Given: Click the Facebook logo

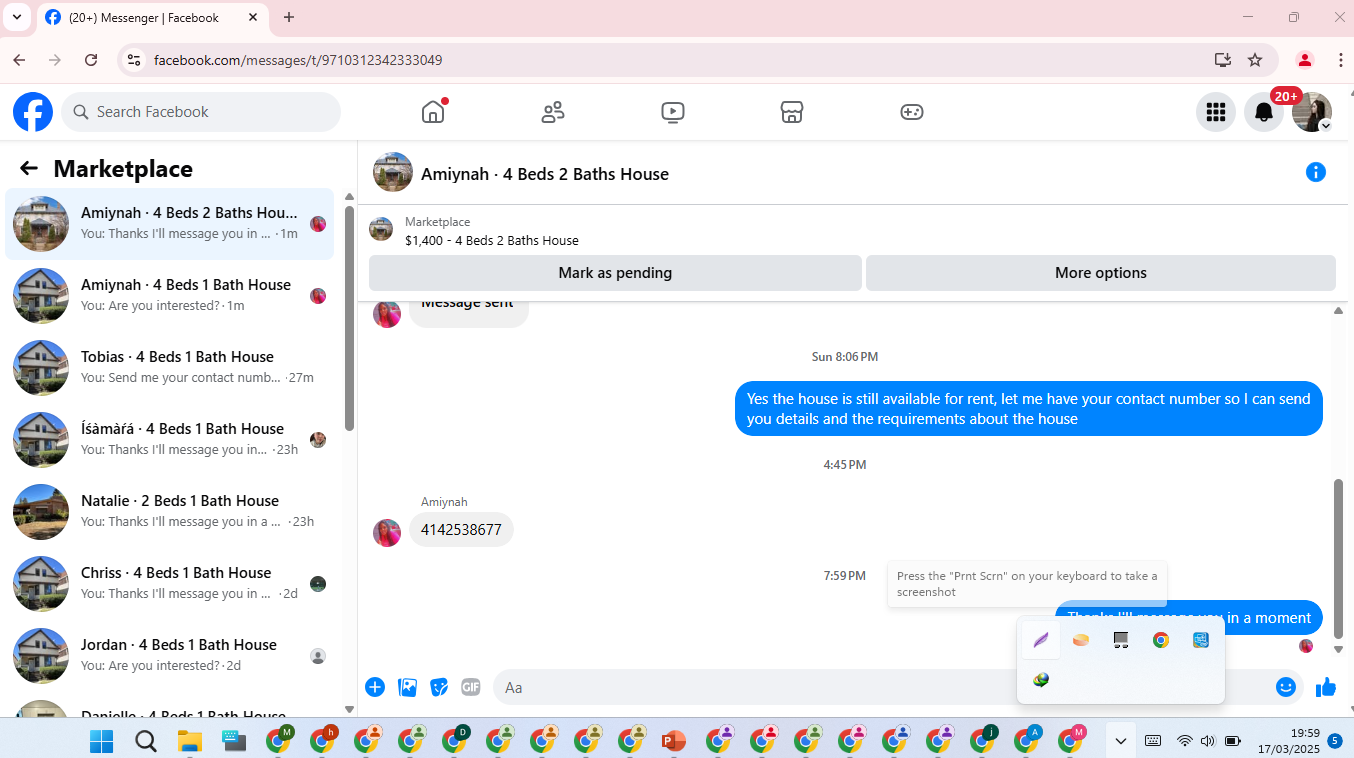Looking at the screenshot, I should (33, 112).
